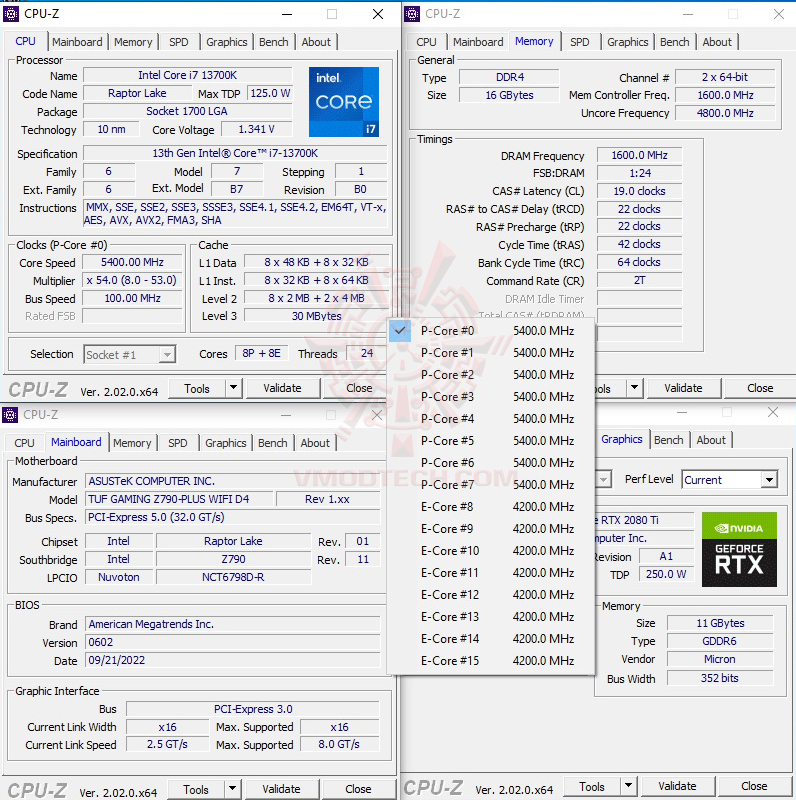The image size is (796, 800).
Task: Open Bench tab in Memory window
Action: tap(675, 42)
